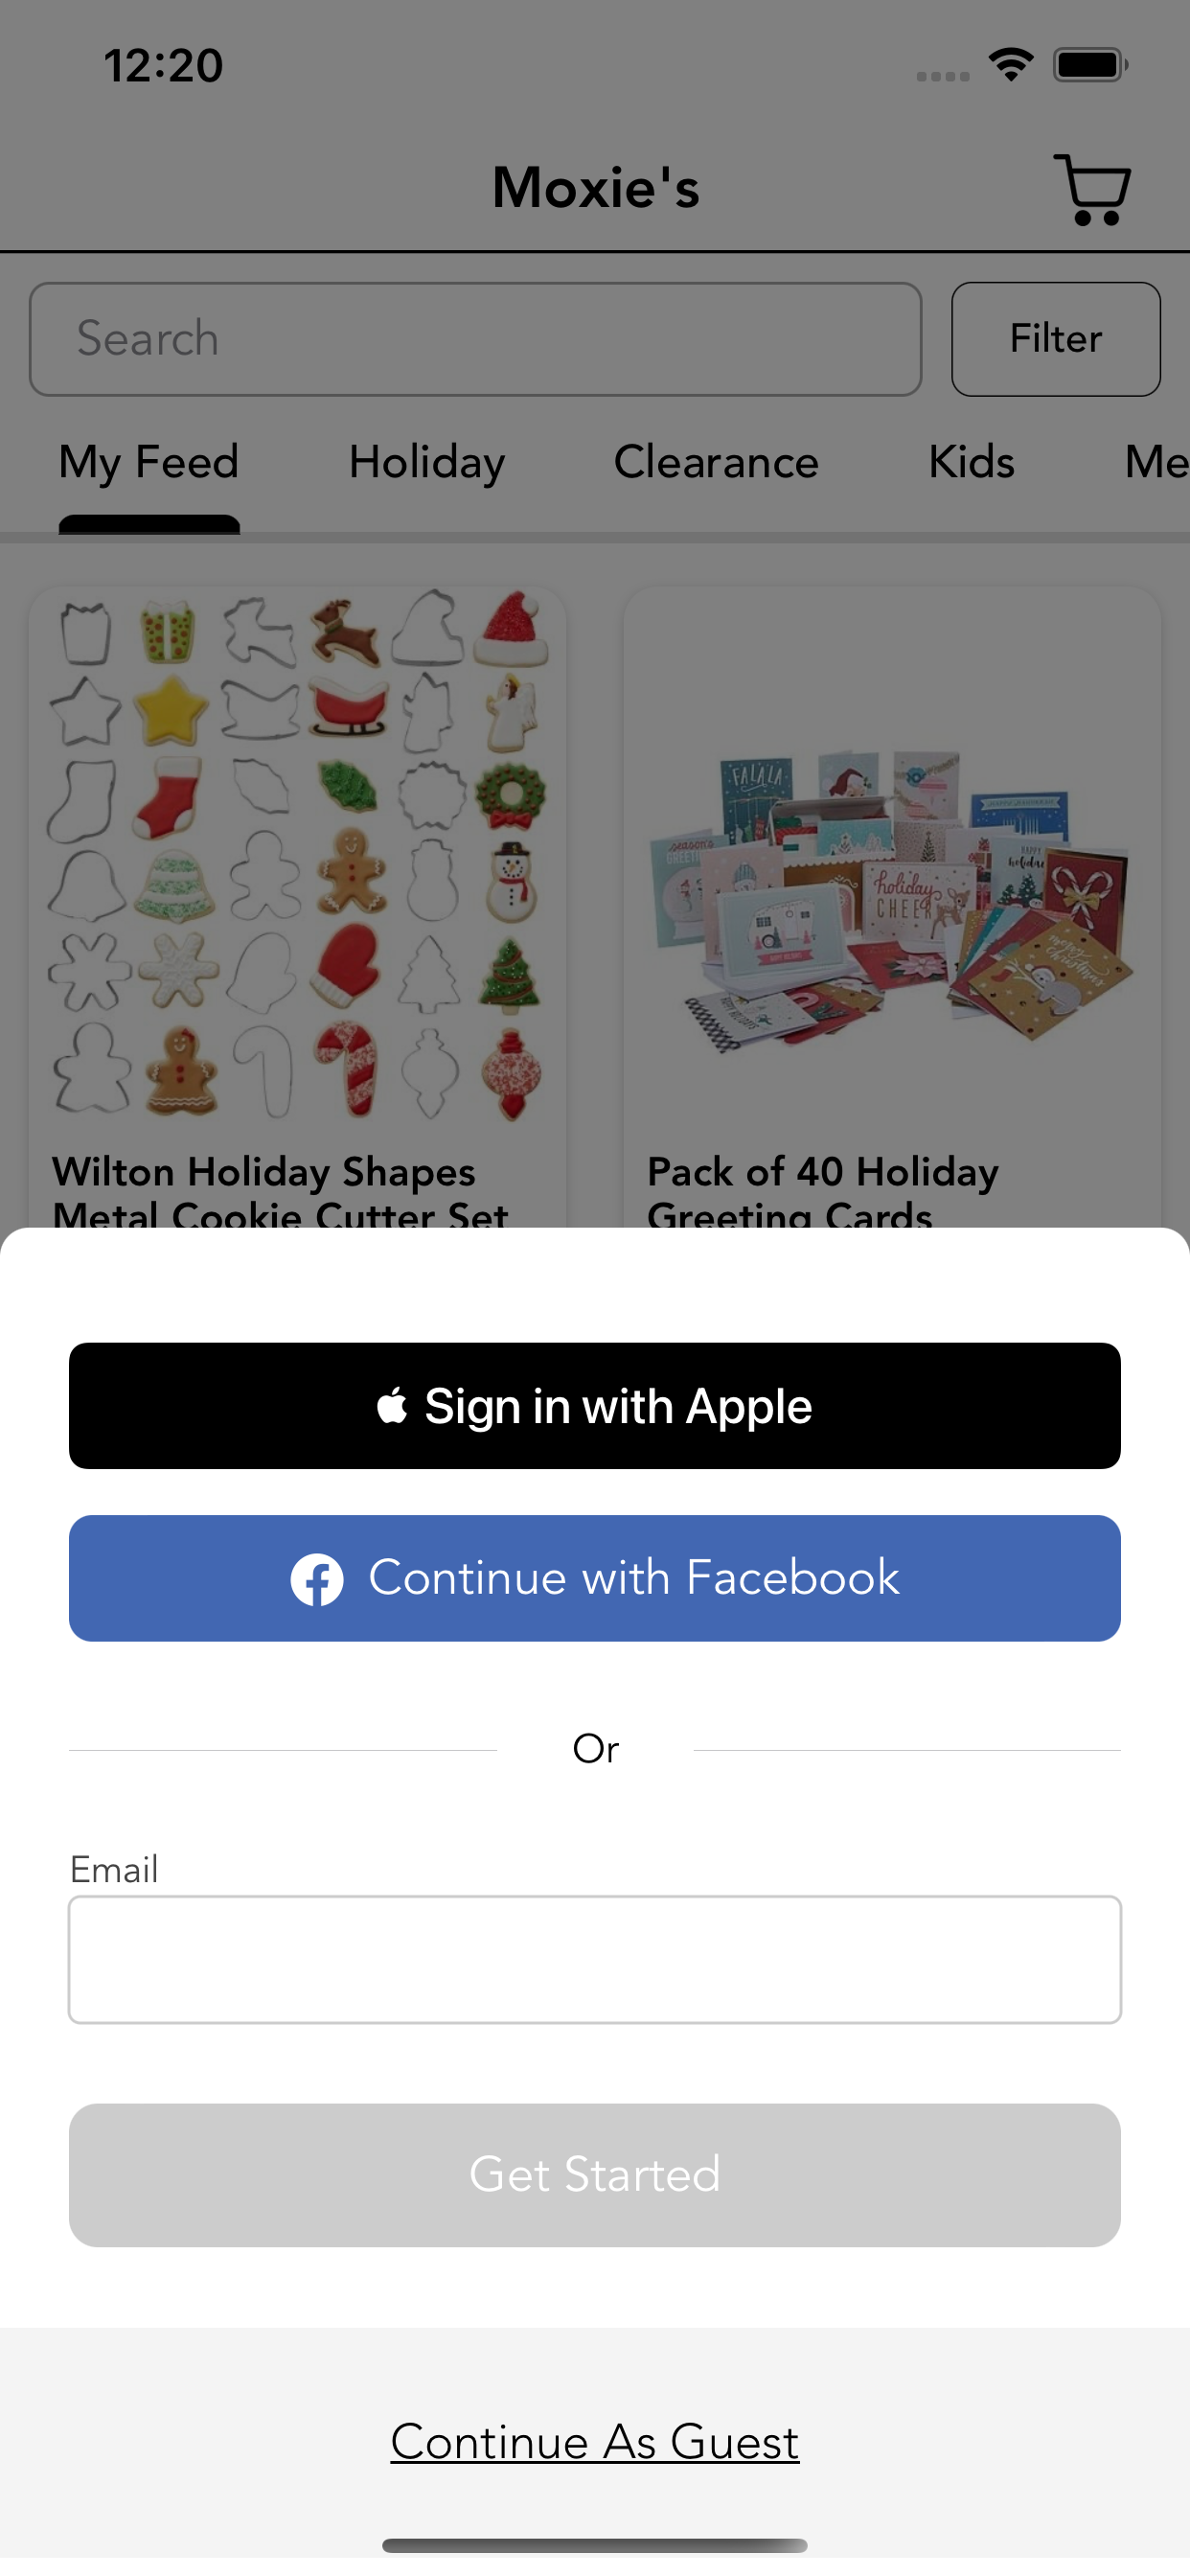The height and width of the screenshot is (2576, 1190).
Task: Open the shopping cart icon
Action: pyautogui.click(x=1092, y=189)
